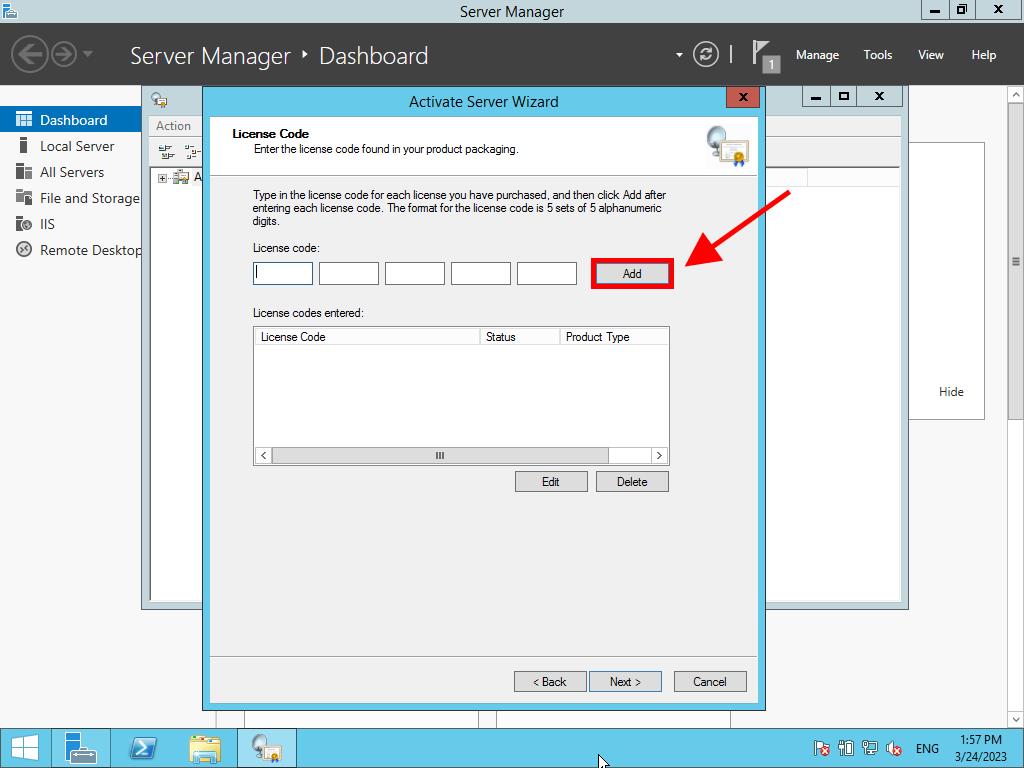This screenshot has width=1024, height=768.
Task: Click the muted volume tray icon
Action: tap(893, 748)
